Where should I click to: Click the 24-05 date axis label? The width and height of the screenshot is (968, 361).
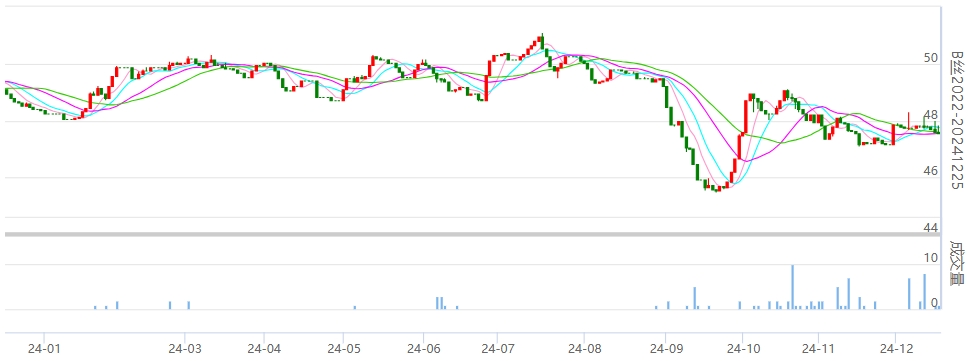[344, 349]
